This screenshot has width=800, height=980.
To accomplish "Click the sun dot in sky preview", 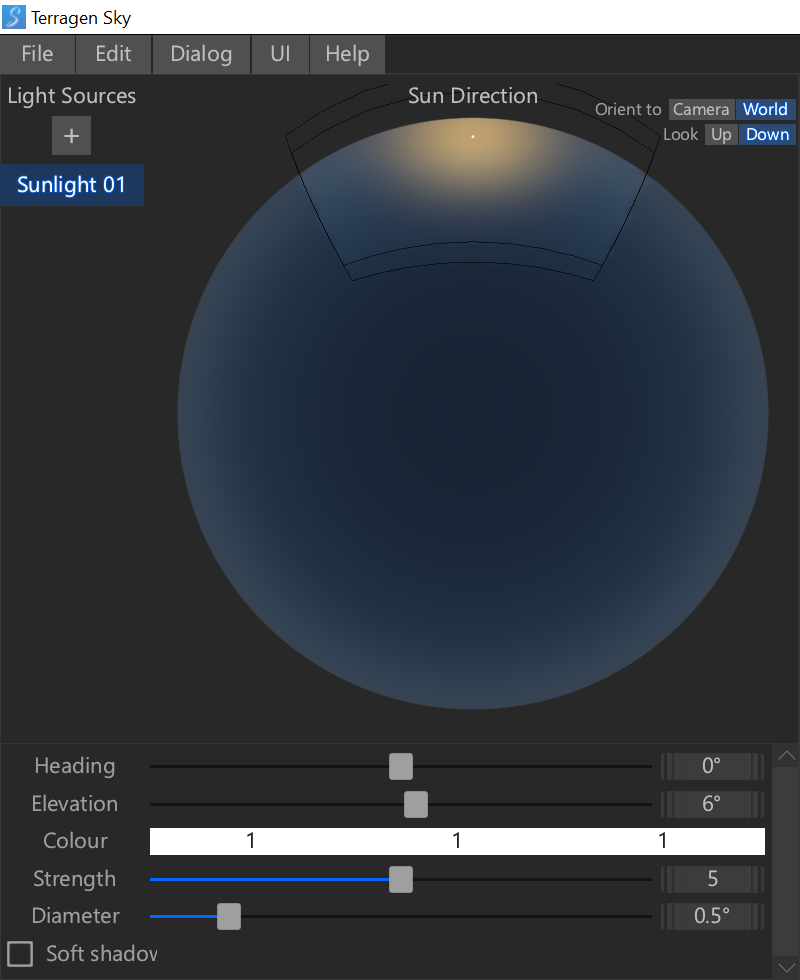I will click(x=473, y=136).
